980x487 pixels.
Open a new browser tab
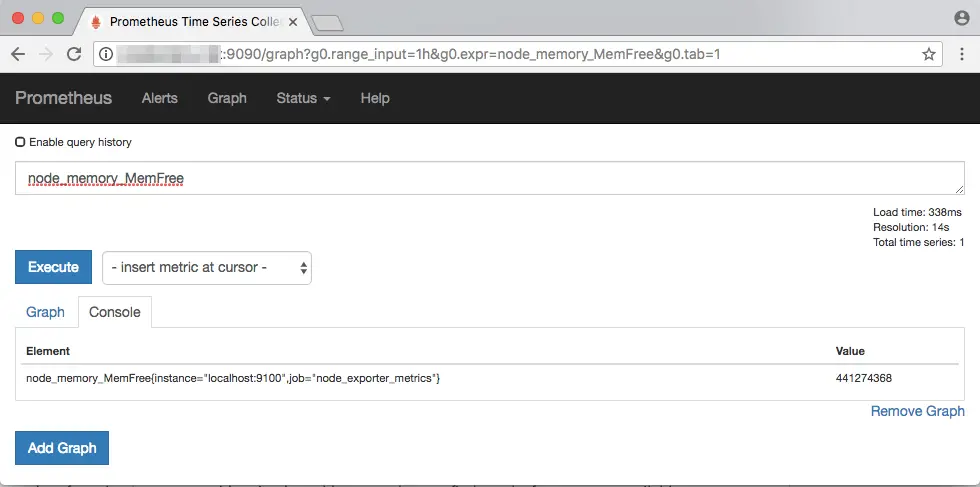(328, 23)
